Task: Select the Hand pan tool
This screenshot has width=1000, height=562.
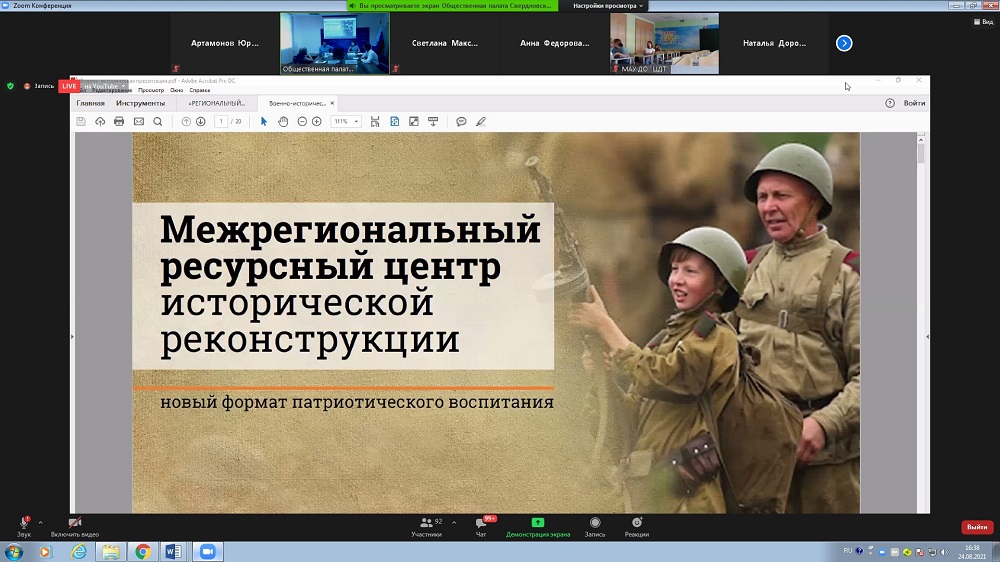Action: point(283,121)
